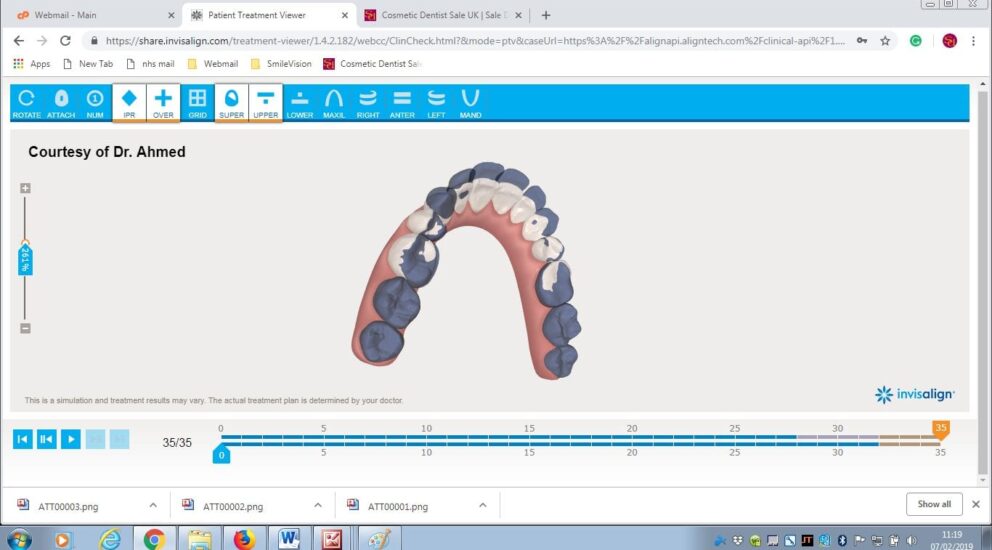Toggle the SUPER superimposition view
Screen dimensions: 992x550
pyautogui.click(x=232, y=103)
